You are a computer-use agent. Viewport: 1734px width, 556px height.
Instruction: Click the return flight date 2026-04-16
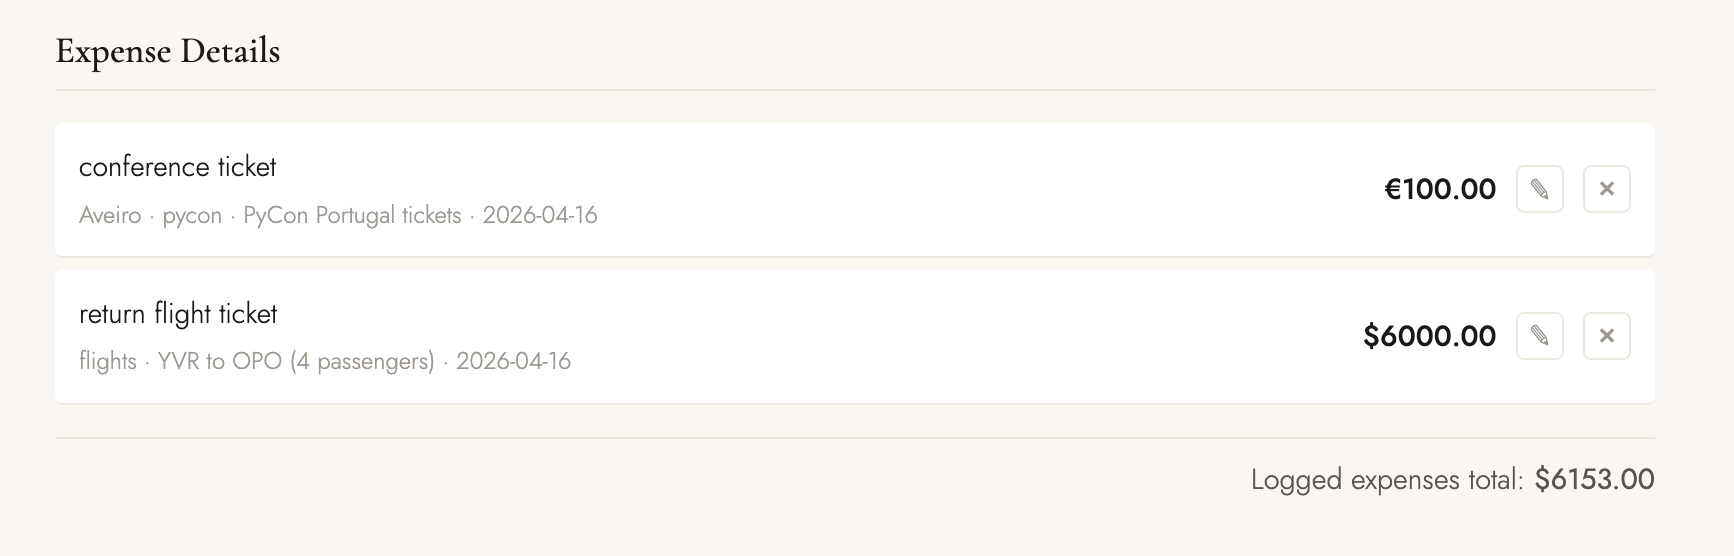(x=513, y=362)
